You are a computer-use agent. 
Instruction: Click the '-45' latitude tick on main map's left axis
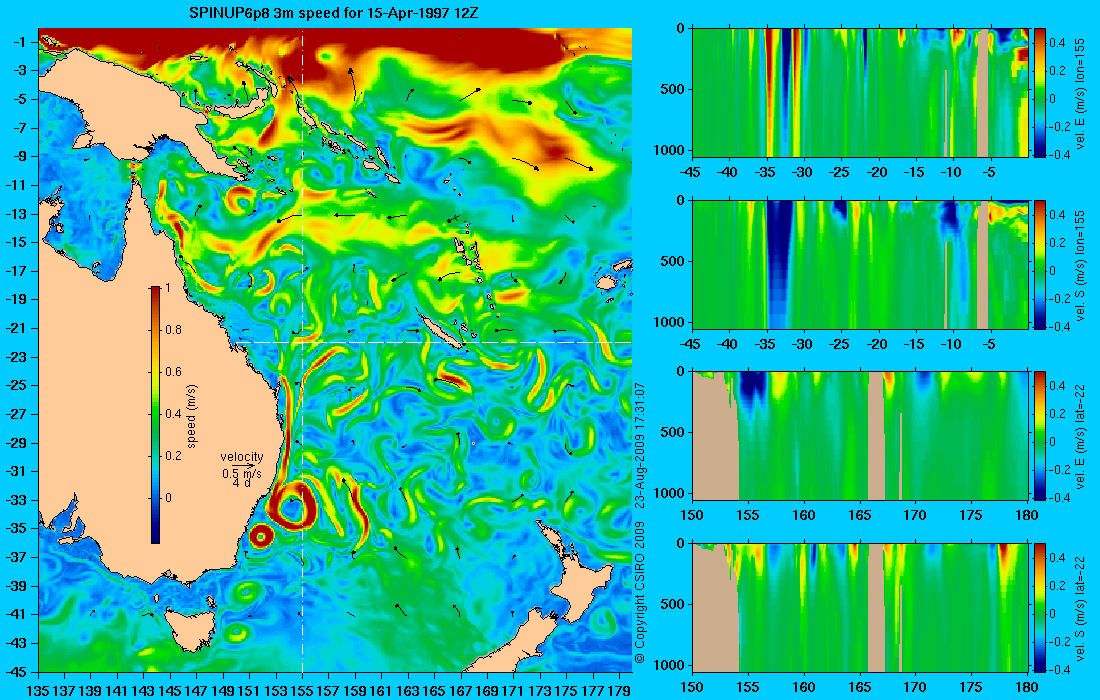coord(15,672)
